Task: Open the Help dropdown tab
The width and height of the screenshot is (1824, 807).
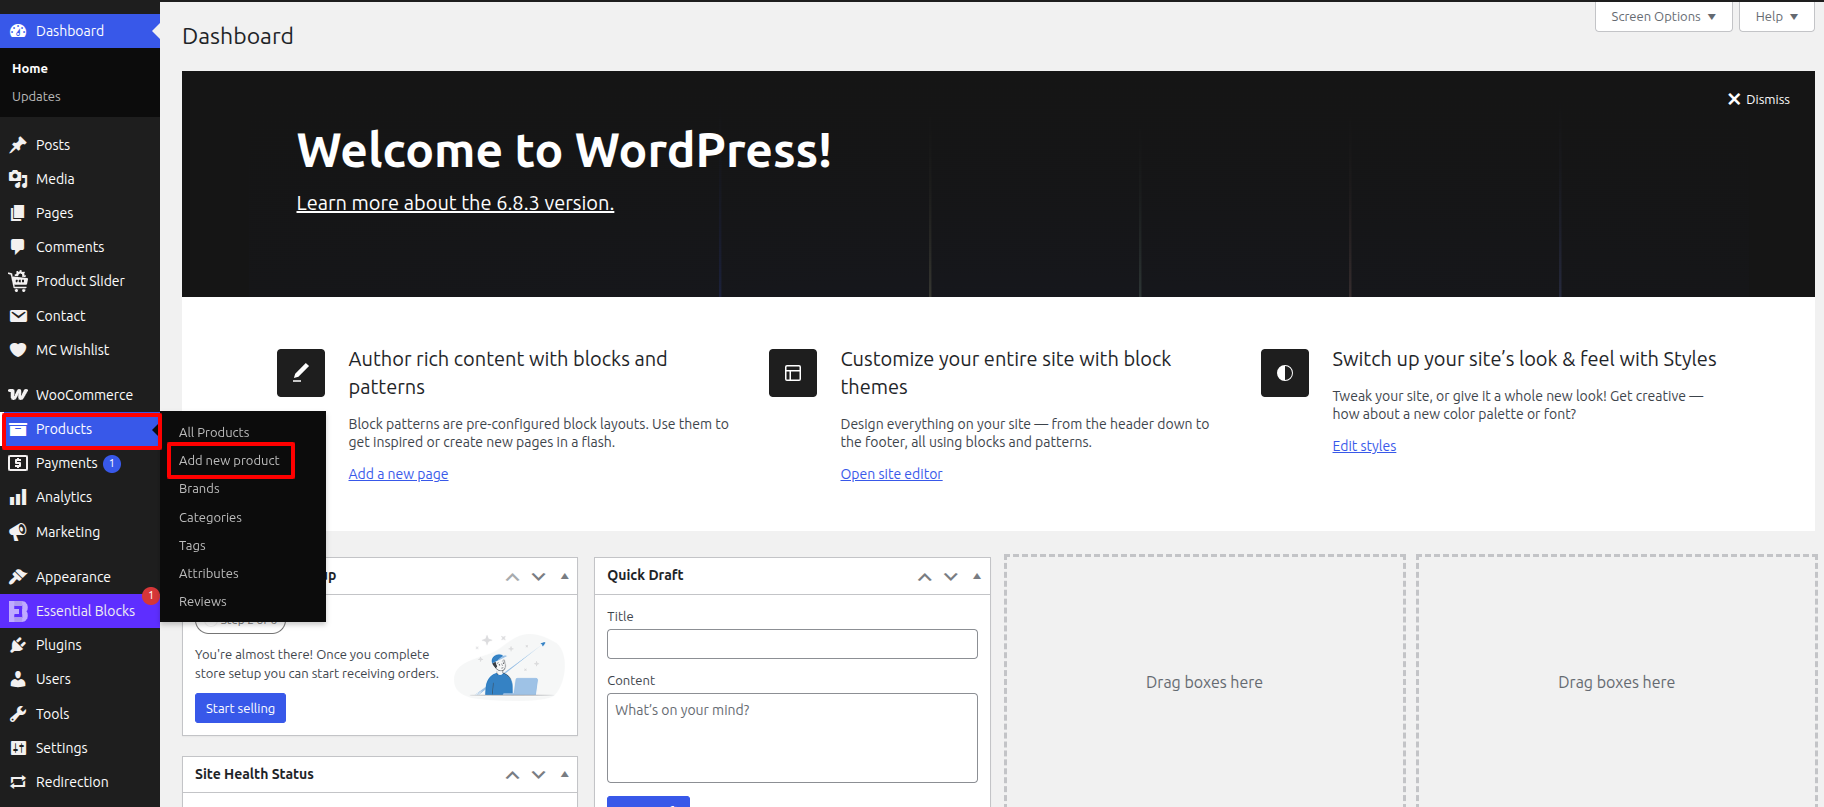Action: 1776,17
